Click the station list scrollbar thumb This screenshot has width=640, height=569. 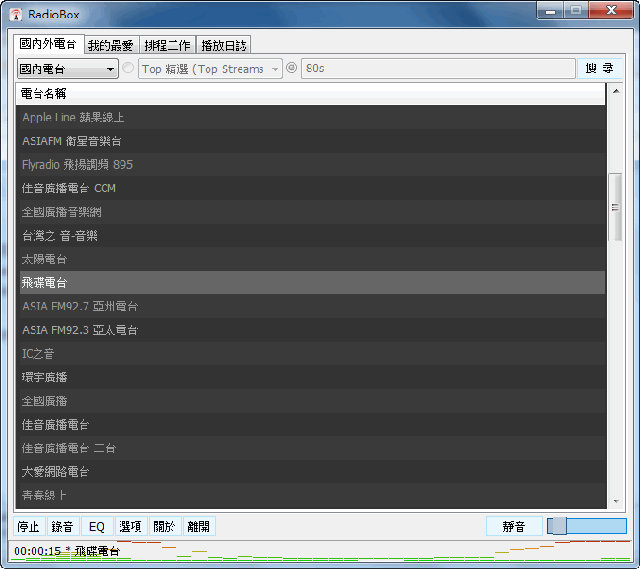pos(615,207)
